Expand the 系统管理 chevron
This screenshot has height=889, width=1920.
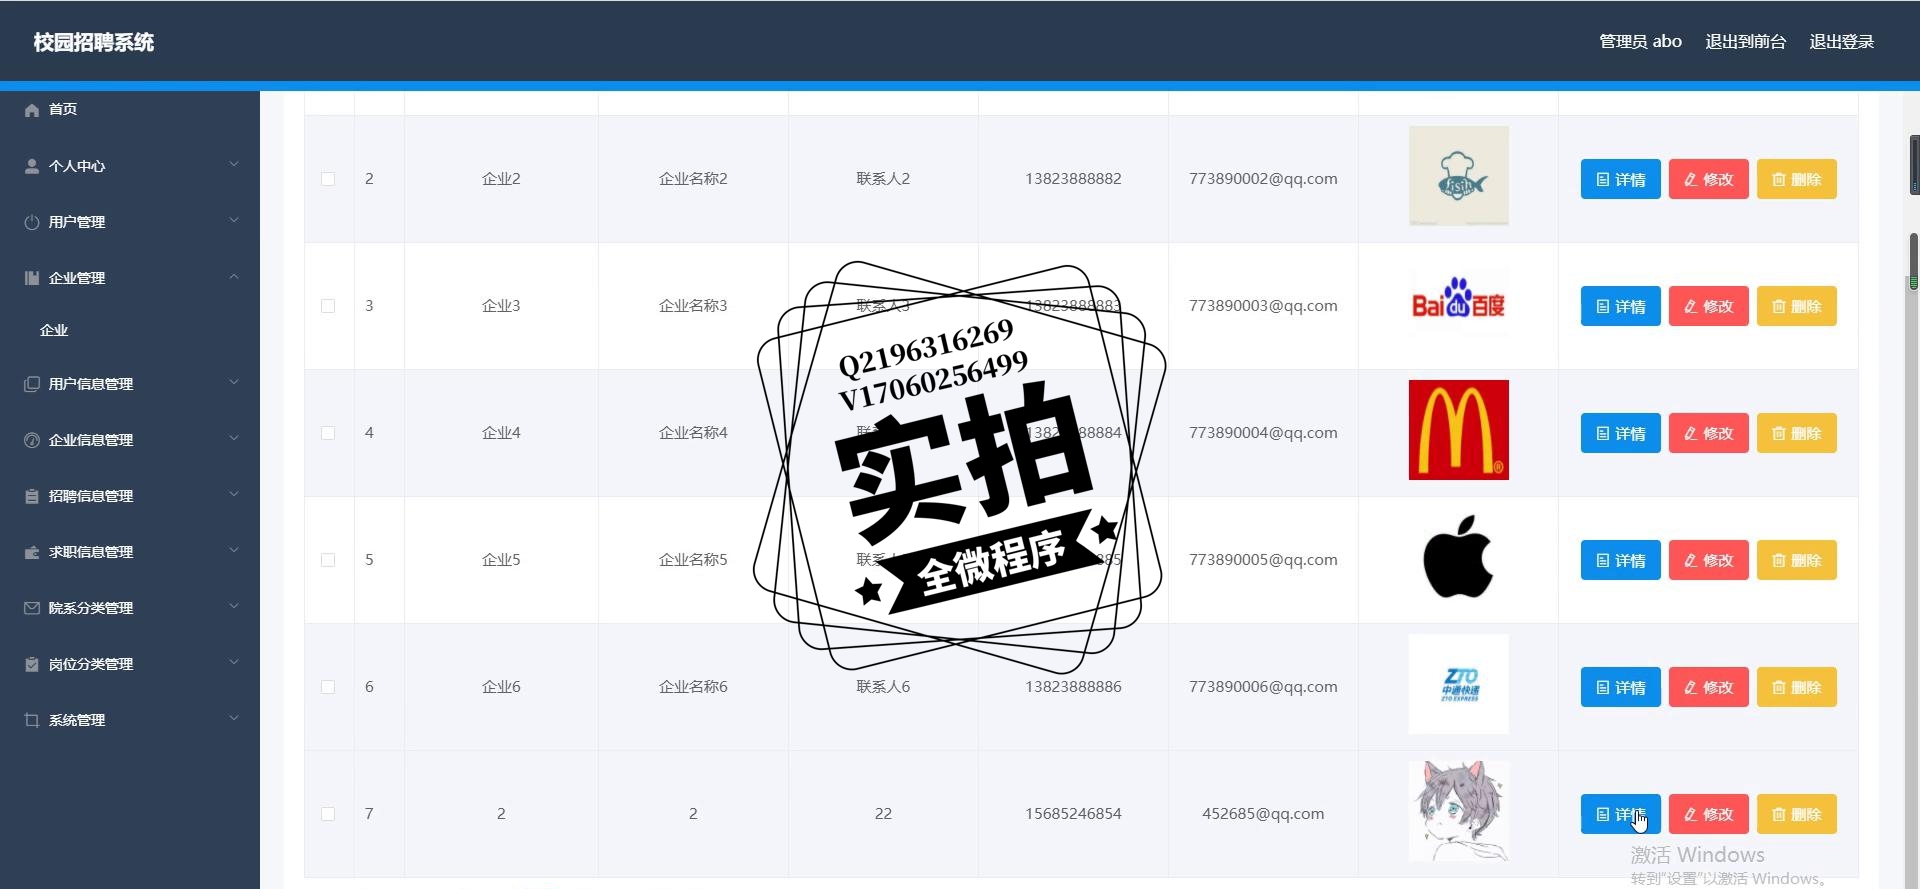234,718
